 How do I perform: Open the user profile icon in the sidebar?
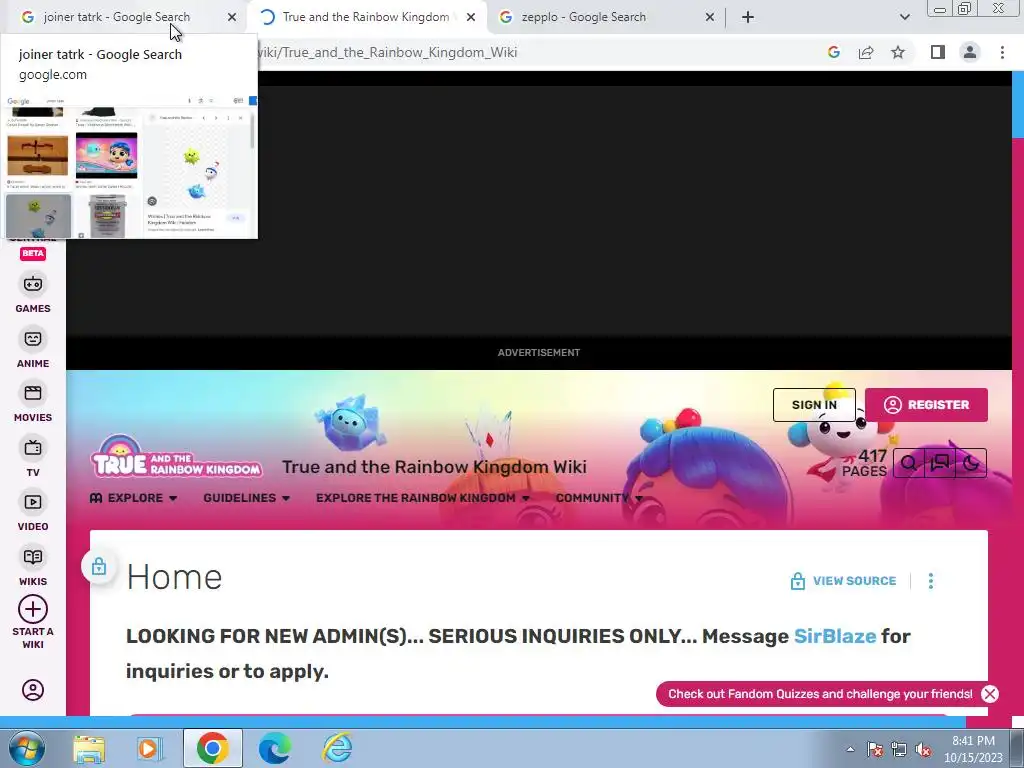(x=33, y=690)
